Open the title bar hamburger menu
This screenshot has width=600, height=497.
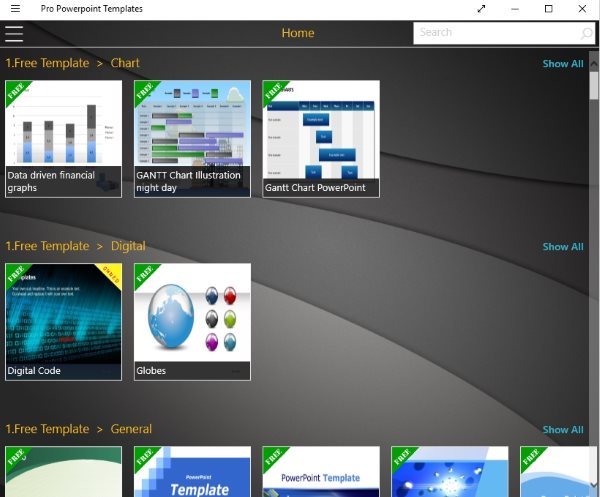point(15,8)
